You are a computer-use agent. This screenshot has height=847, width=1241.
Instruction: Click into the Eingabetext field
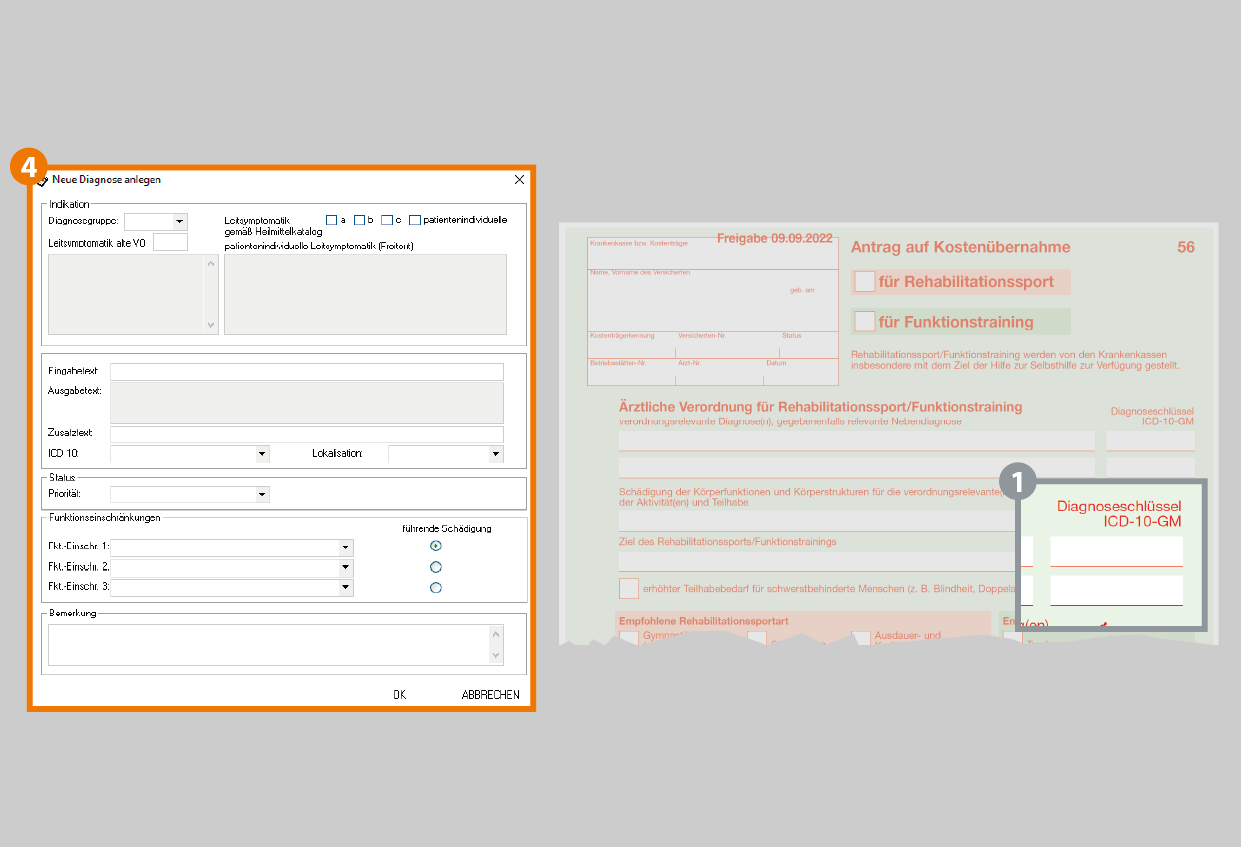click(x=306, y=372)
